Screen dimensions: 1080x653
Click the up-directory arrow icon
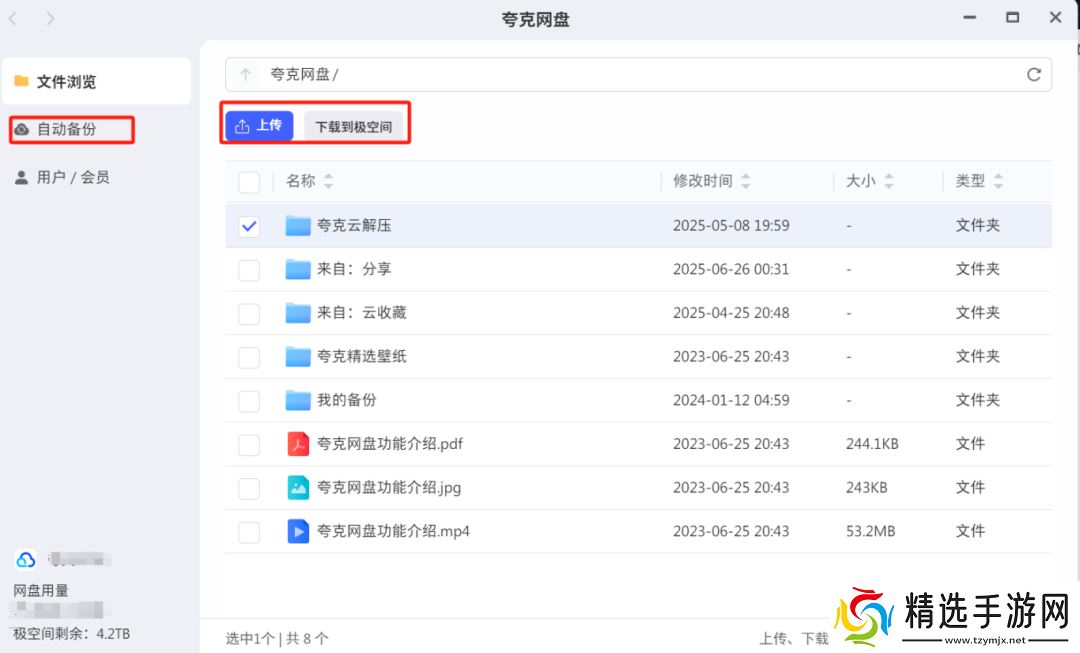pyautogui.click(x=245, y=75)
